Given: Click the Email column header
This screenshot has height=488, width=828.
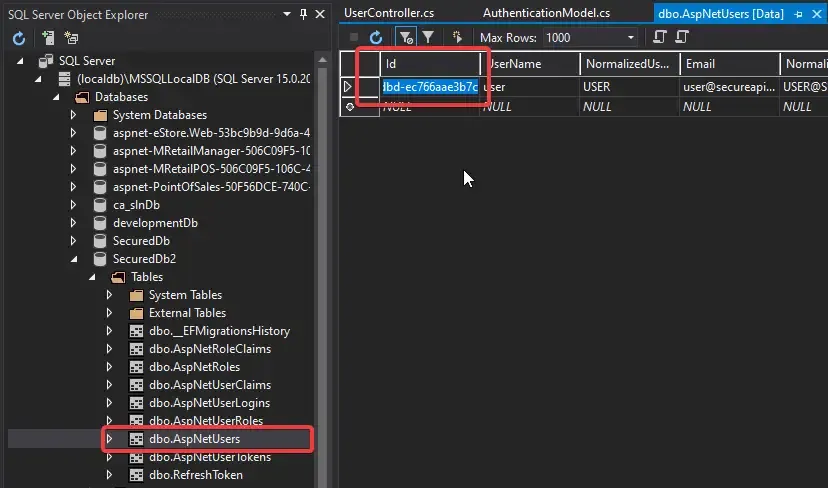Looking at the screenshot, I should pyautogui.click(x=729, y=64).
